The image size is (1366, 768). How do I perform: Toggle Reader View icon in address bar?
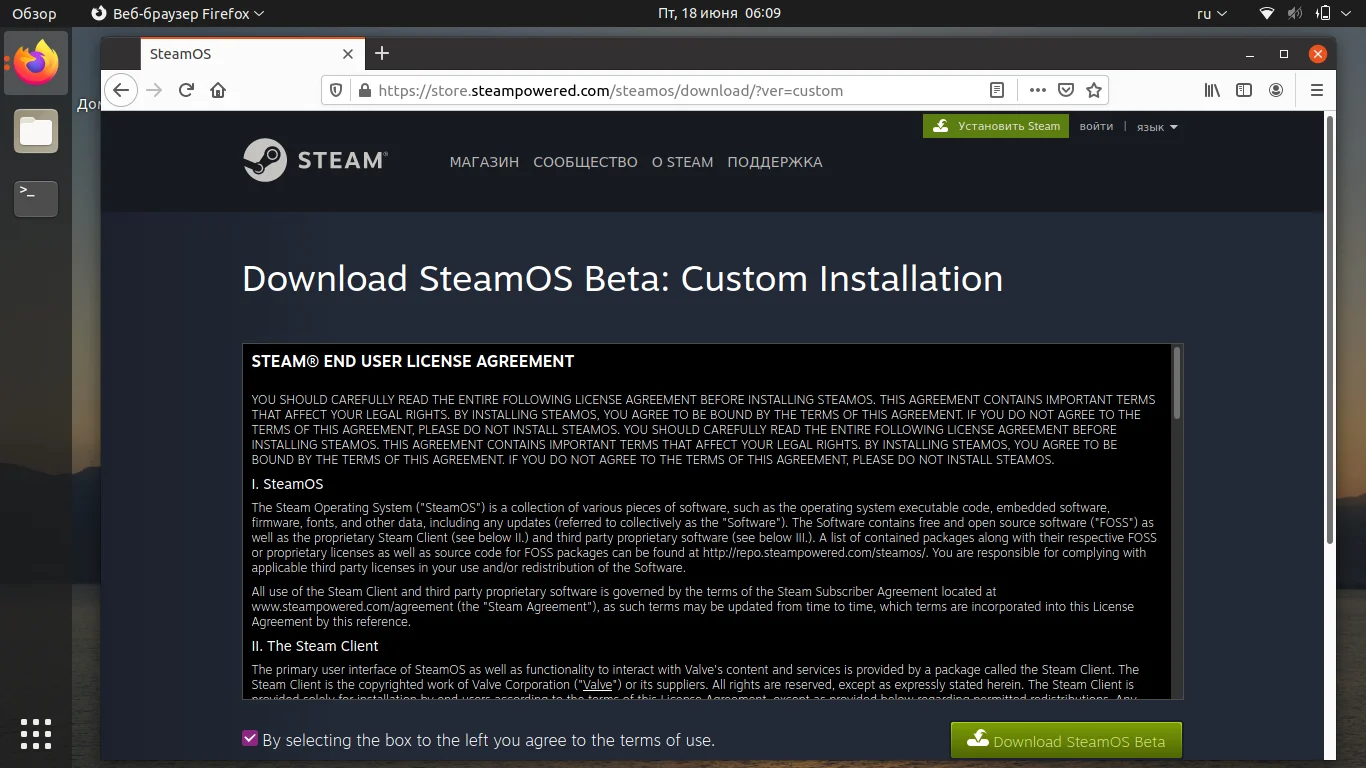(997, 90)
